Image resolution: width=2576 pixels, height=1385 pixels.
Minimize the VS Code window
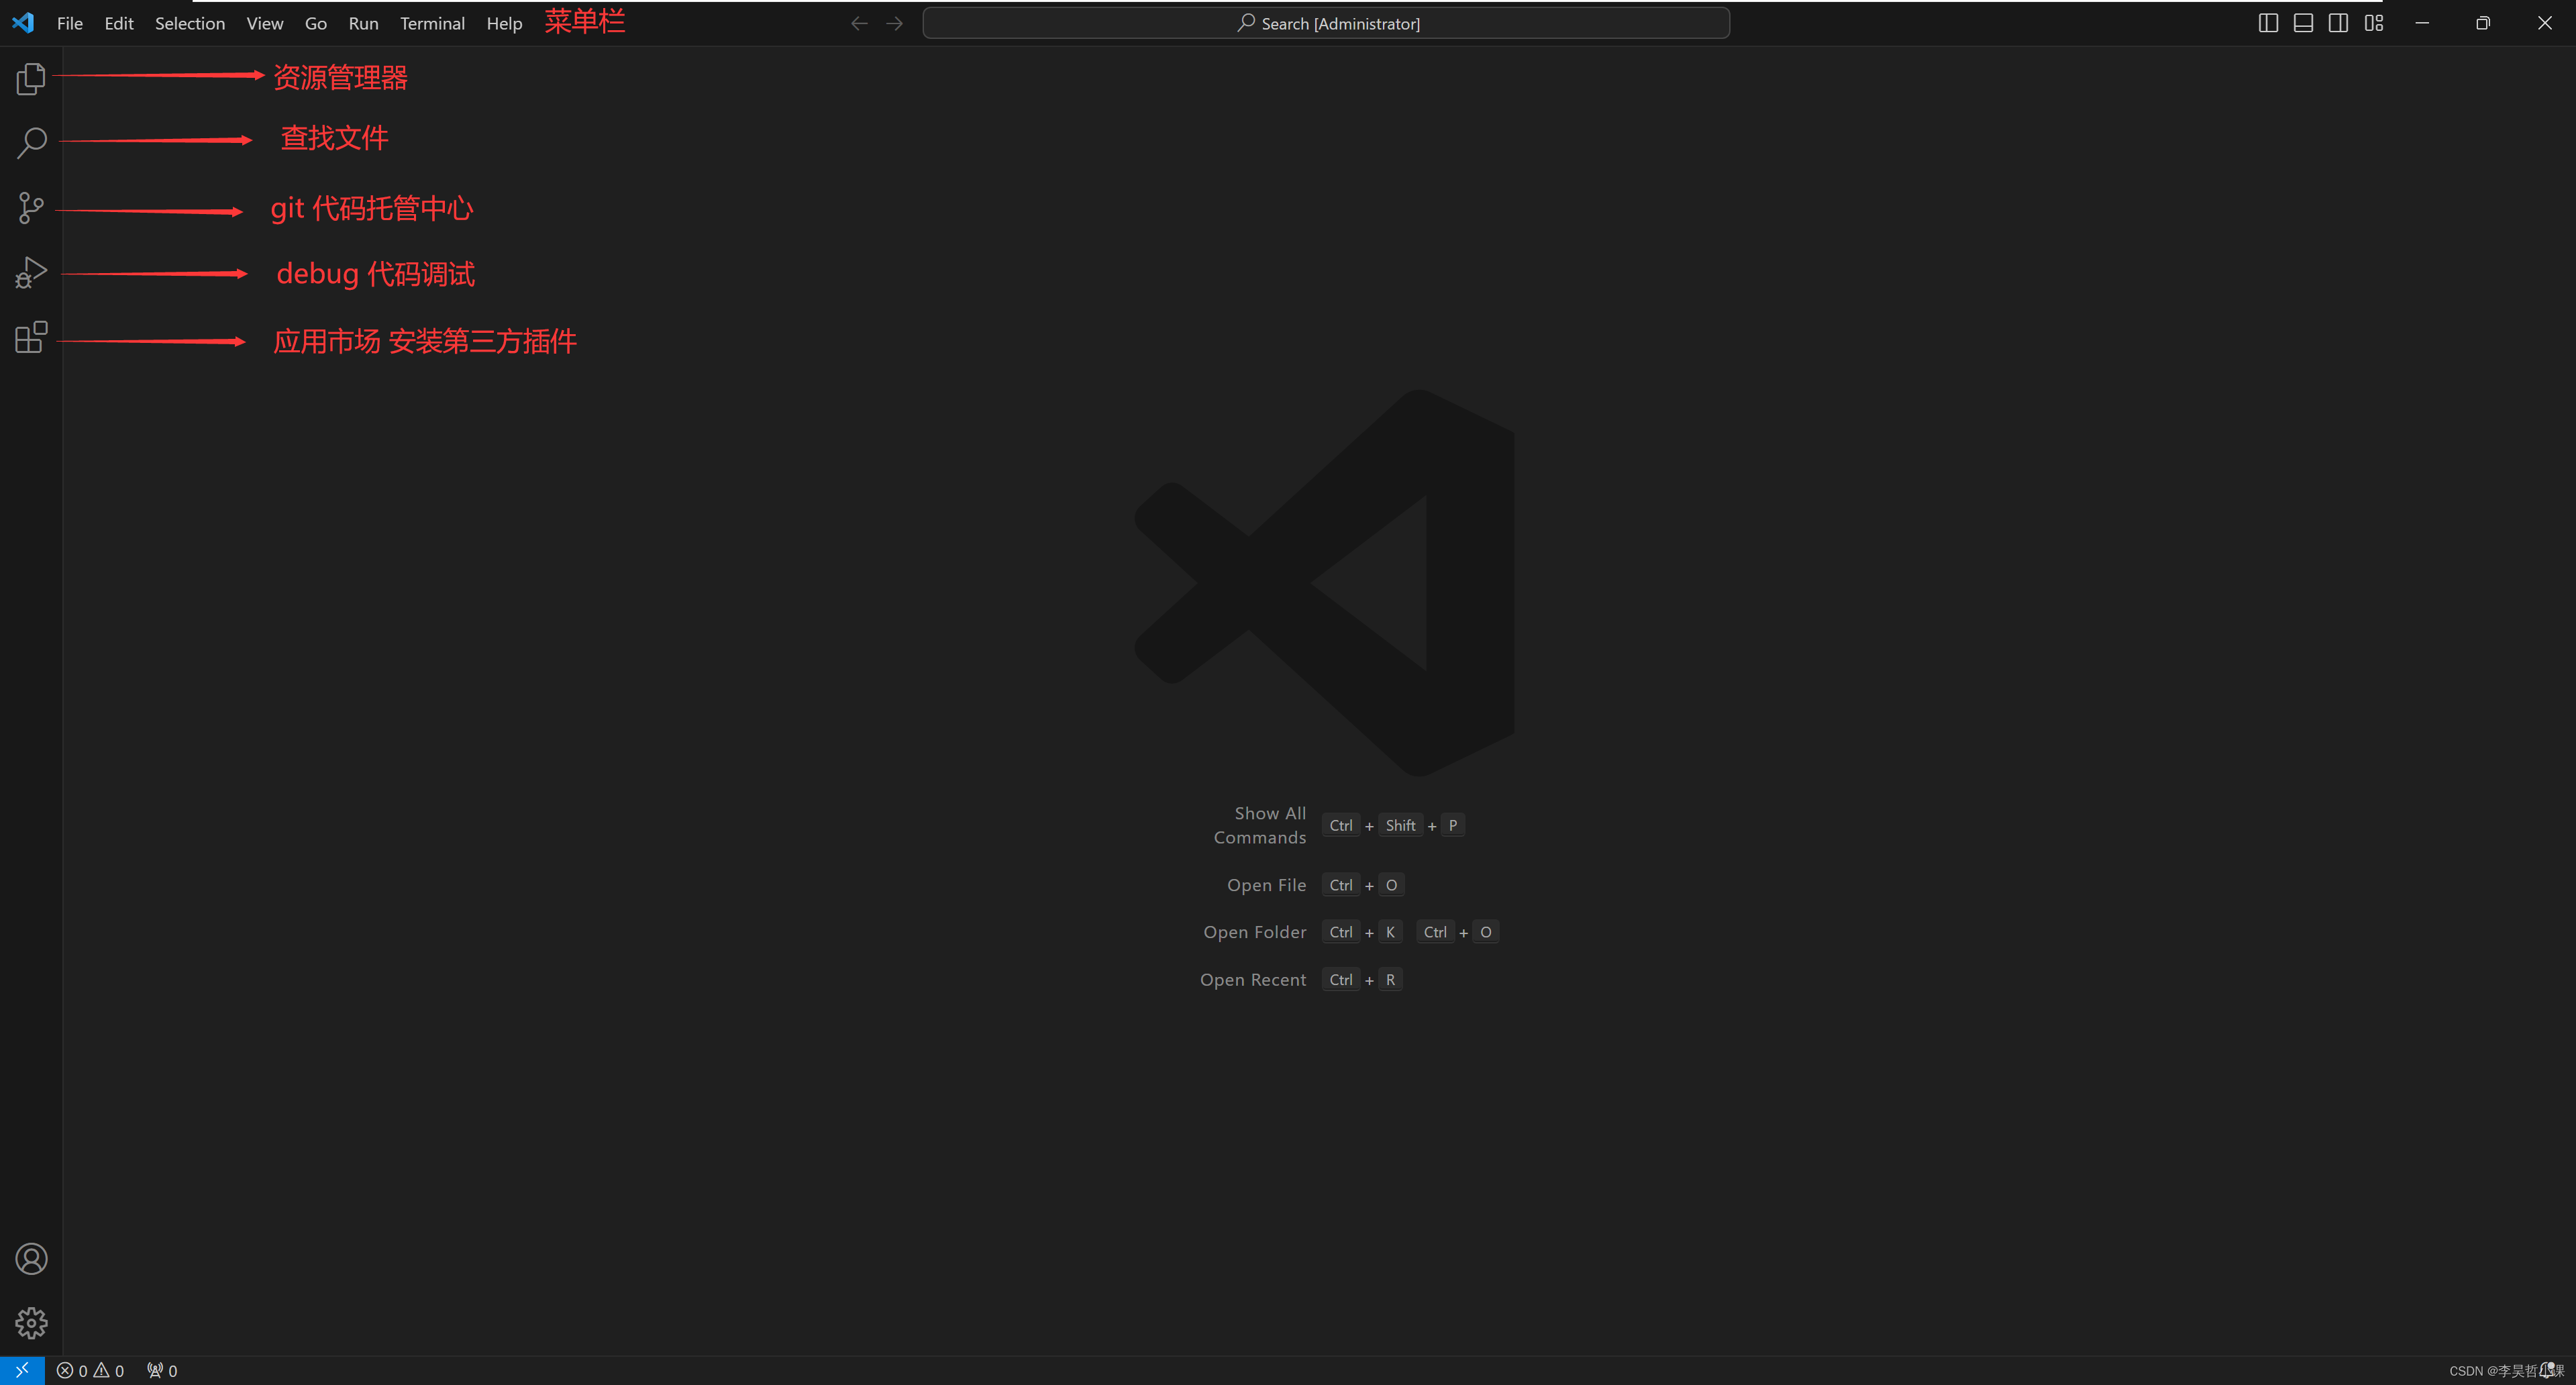(x=2422, y=23)
